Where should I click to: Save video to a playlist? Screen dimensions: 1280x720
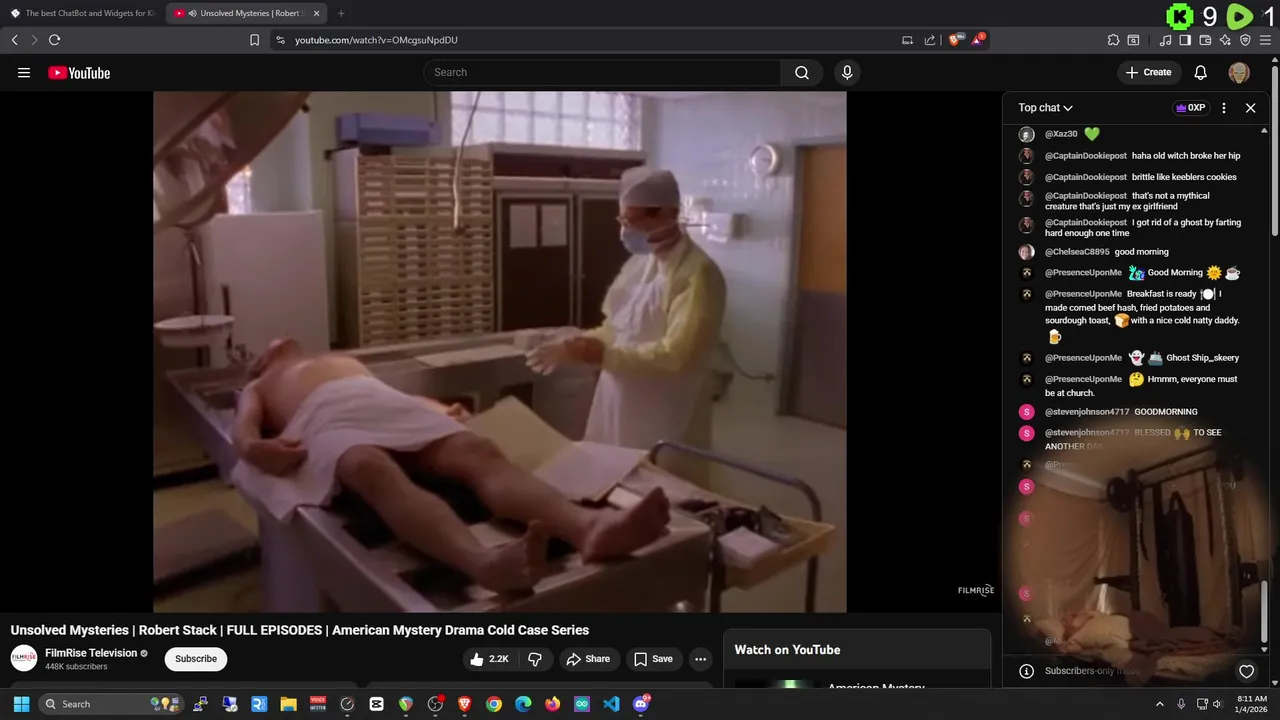click(x=653, y=659)
